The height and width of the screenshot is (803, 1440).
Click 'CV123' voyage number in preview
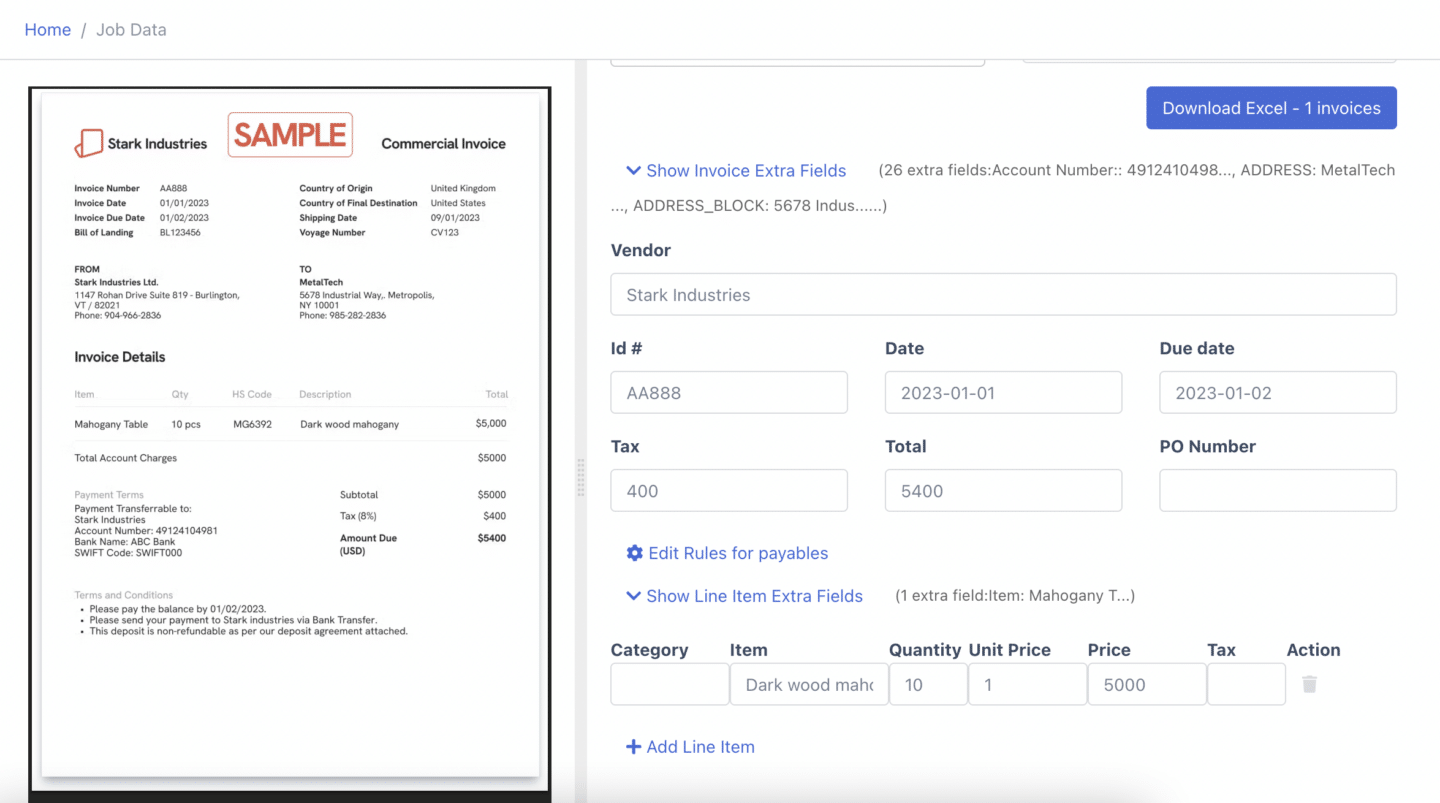445,233
